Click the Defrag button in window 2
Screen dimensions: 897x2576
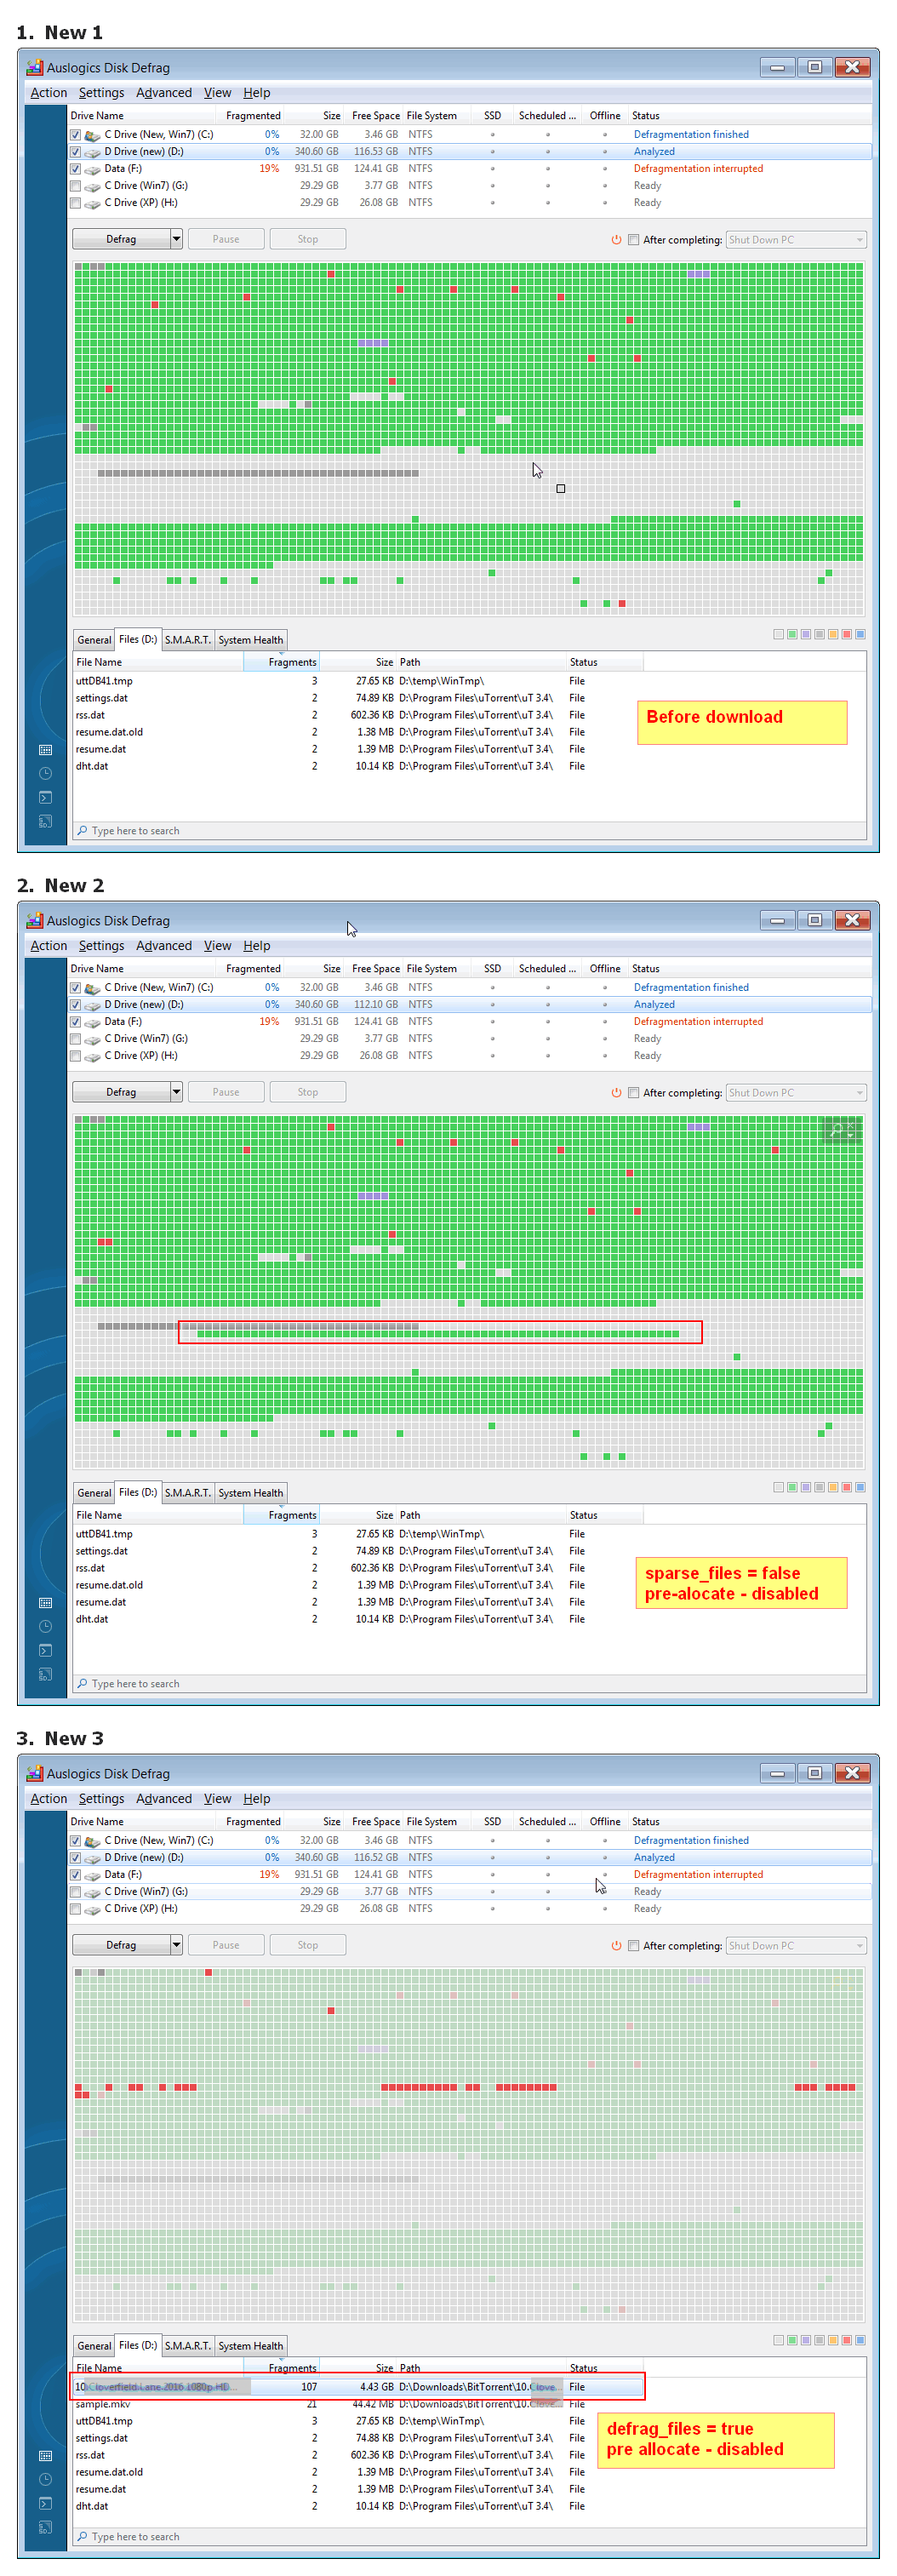121,1093
